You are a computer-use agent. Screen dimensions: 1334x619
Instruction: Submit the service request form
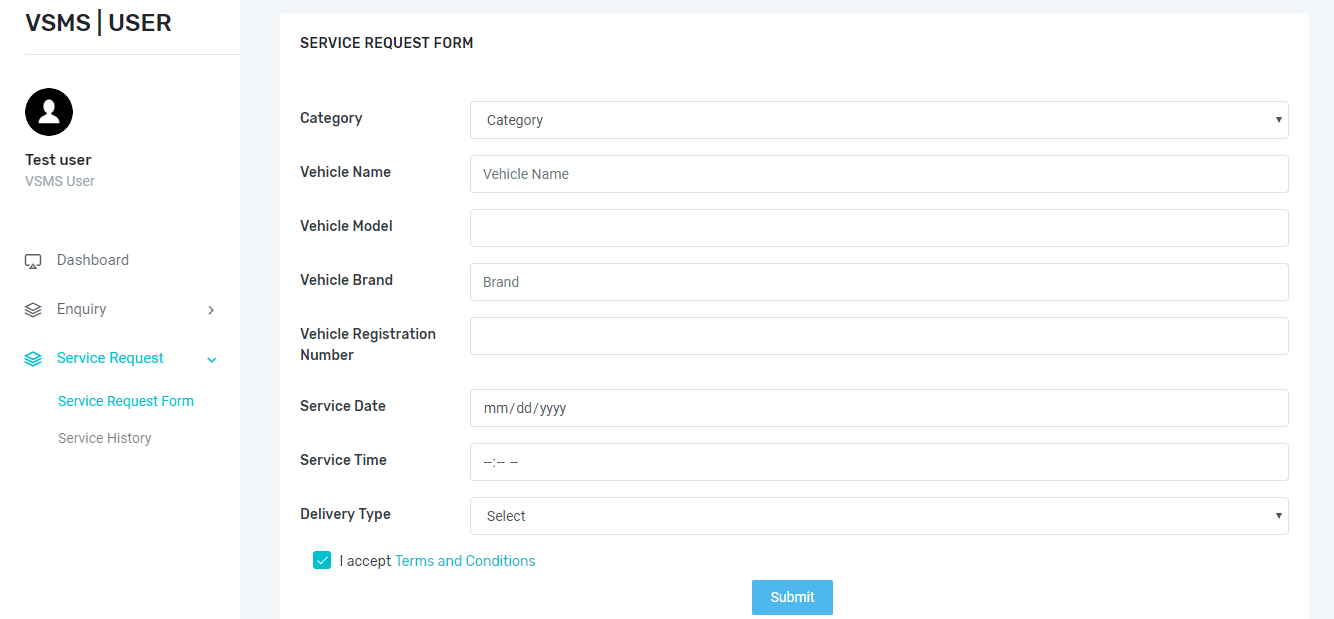(x=792, y=597)
